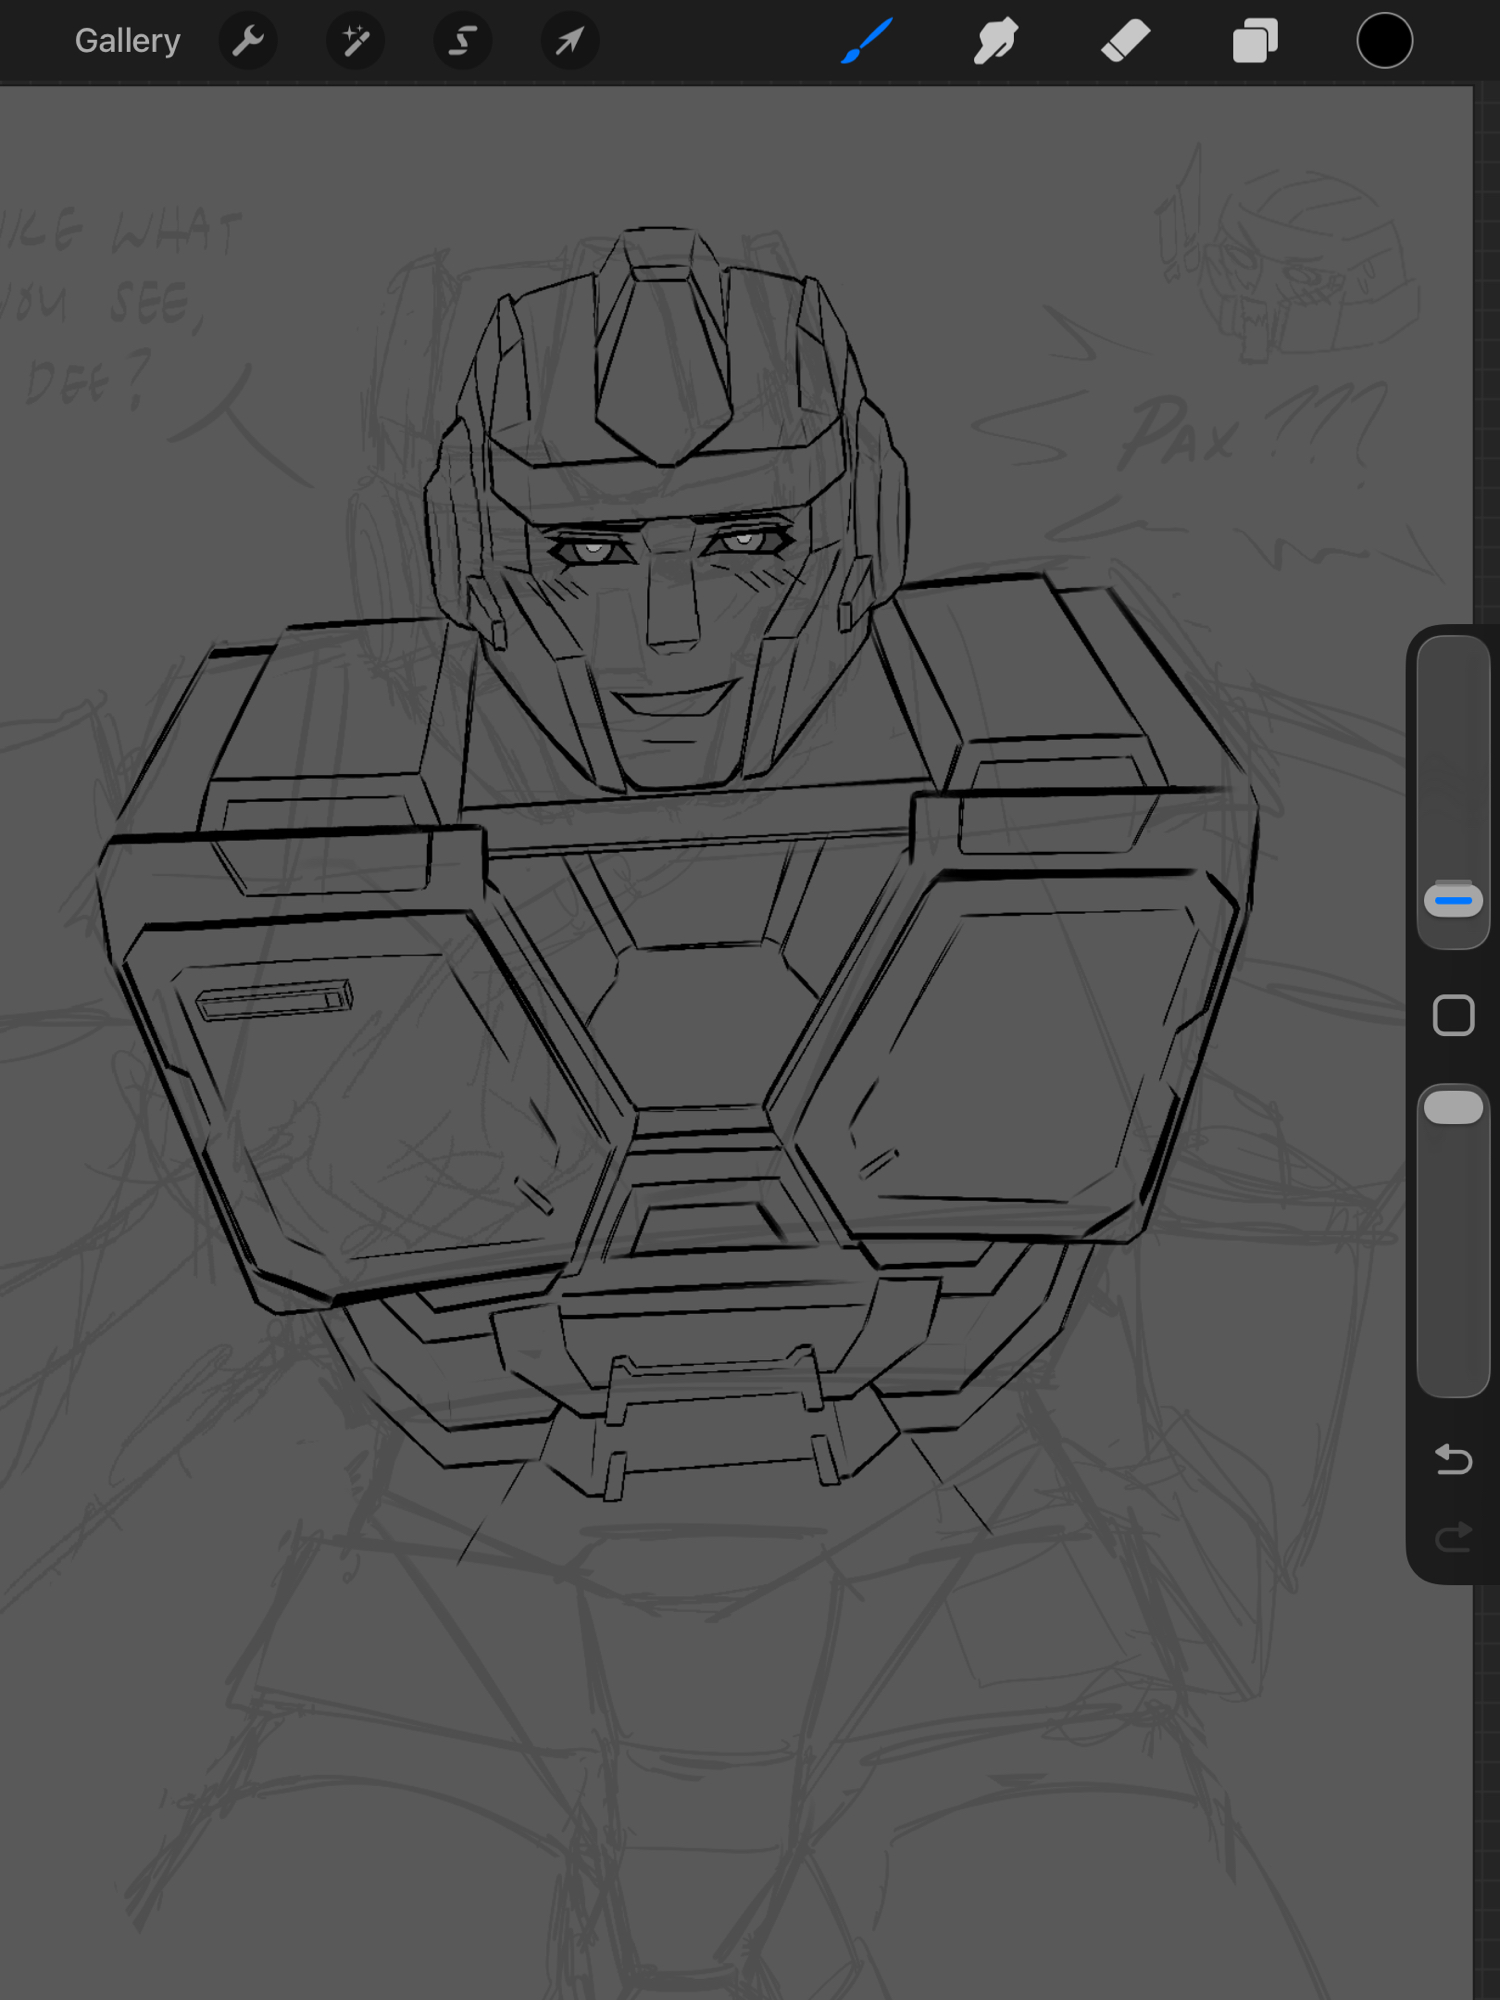Undo the last stroke
This screenshot has height=2000, width=1500.
pyautogui.click(x=1453, y=1460)
